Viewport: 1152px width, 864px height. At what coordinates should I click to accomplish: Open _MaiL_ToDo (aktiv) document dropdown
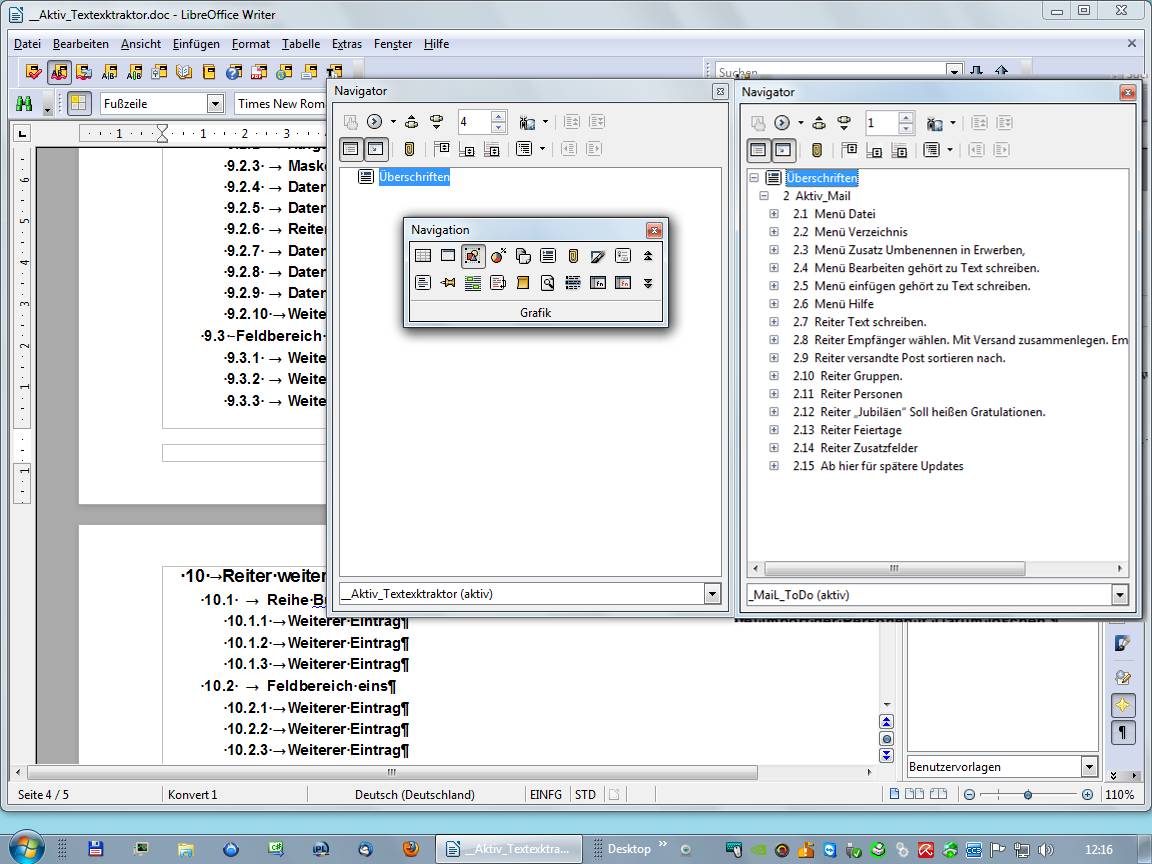1120,595
